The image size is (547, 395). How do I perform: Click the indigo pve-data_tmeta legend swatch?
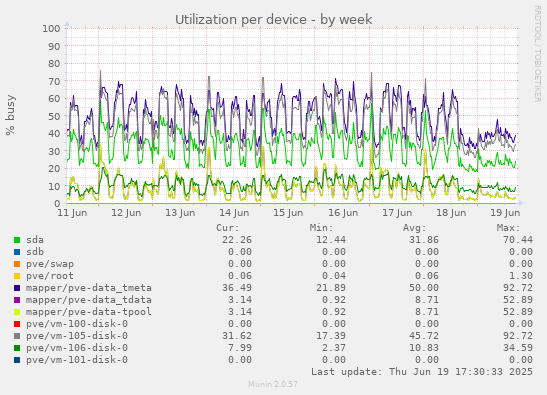coord(17,288)
